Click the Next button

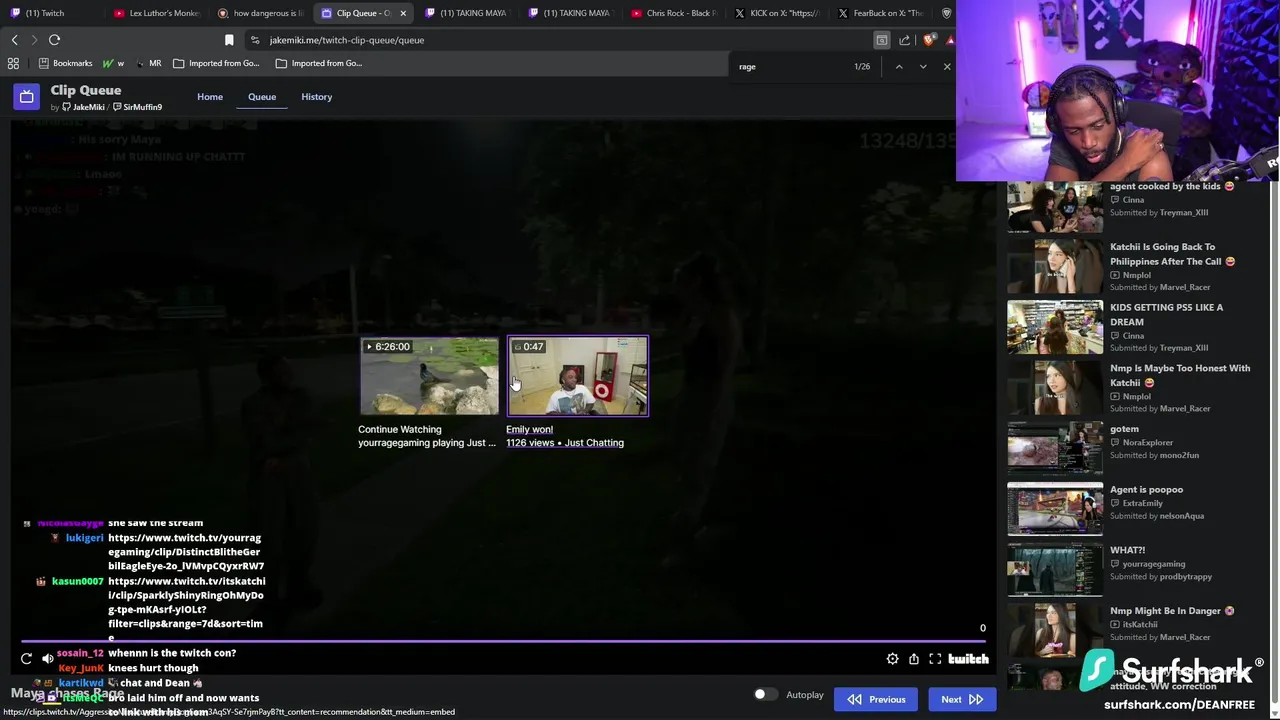tap(962, 699)
